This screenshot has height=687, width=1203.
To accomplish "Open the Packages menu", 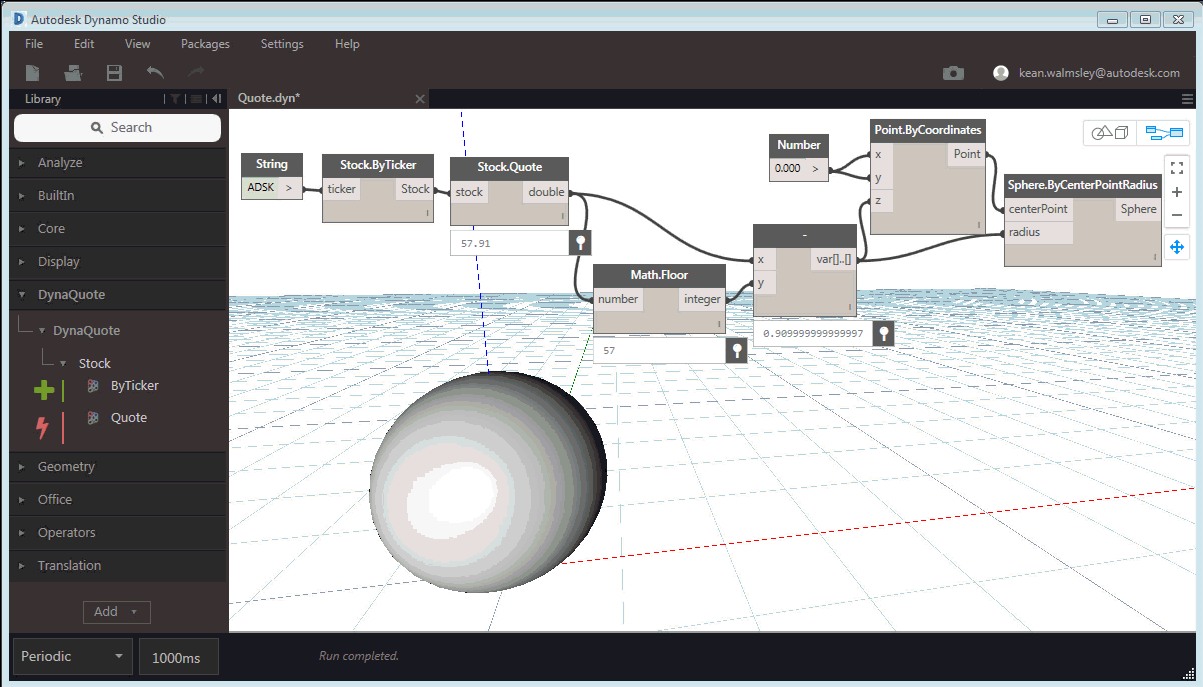I will (205, 44).
